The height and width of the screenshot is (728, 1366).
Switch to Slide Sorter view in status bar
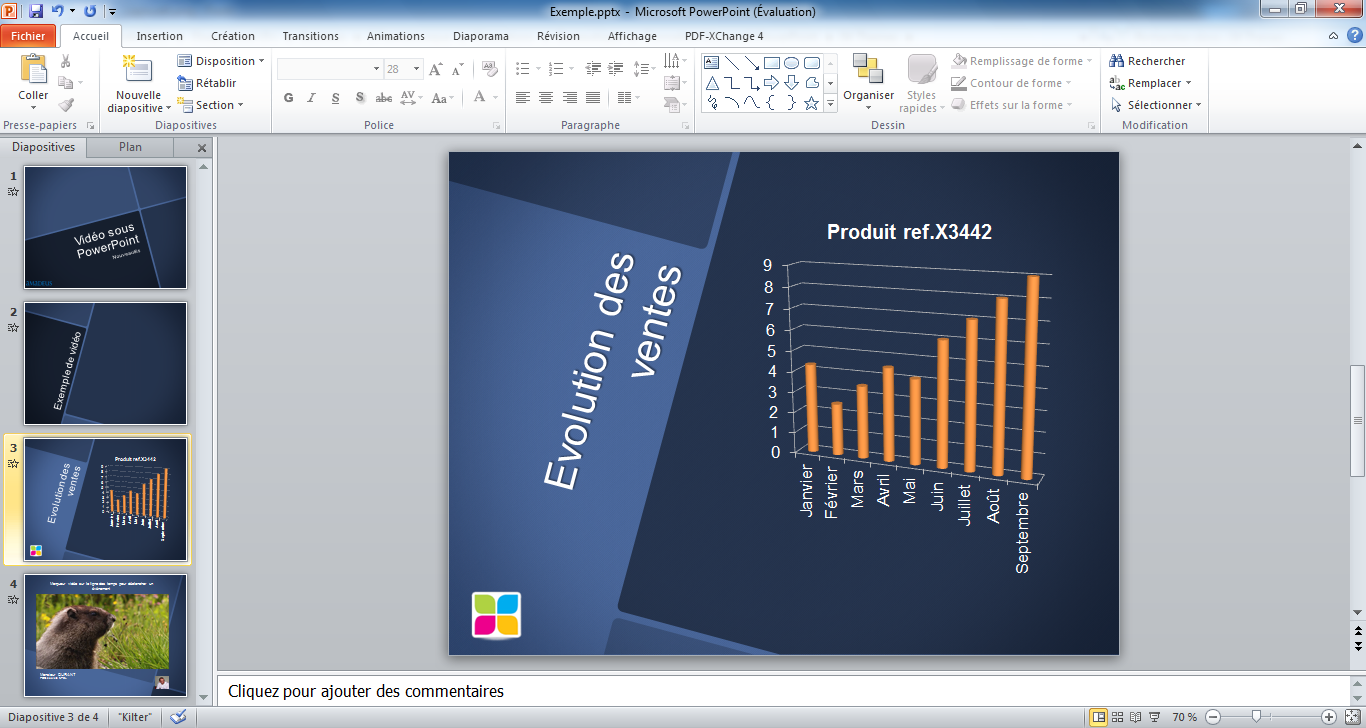pos(1119,716)
